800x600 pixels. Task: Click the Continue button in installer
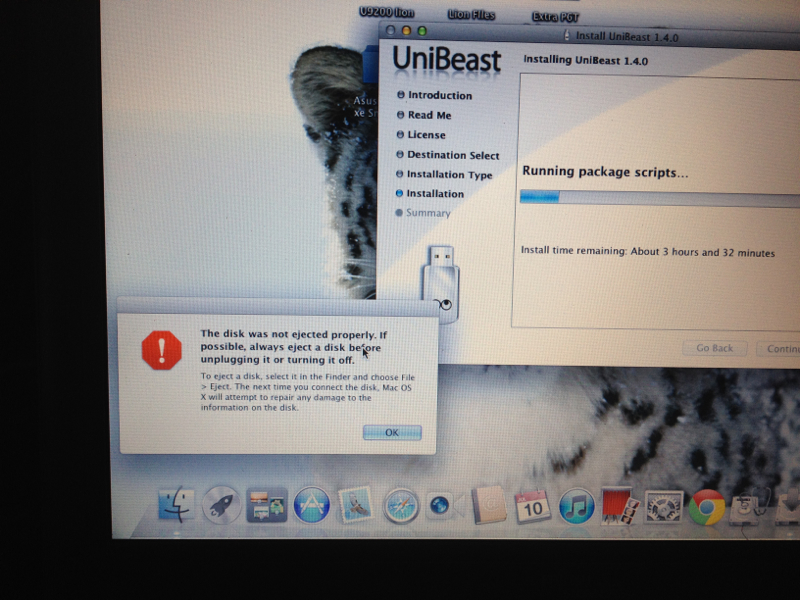(x=779, y=348)
